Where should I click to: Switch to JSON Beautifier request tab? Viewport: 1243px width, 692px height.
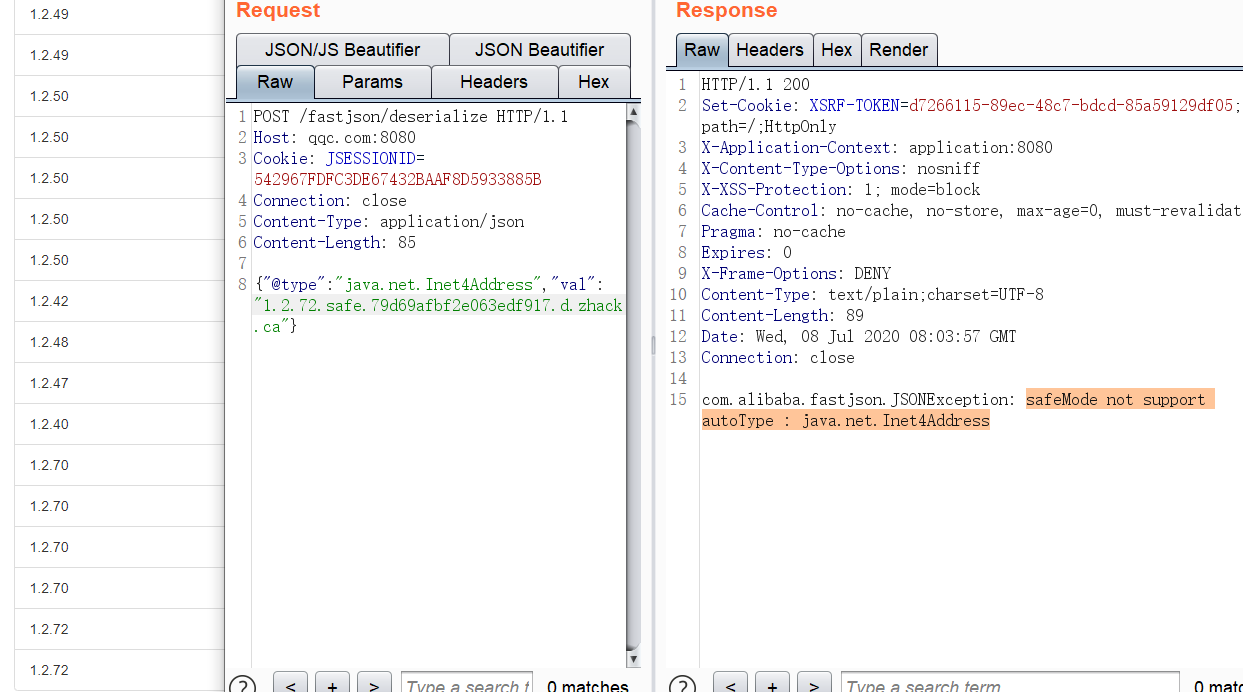coord(540,50)
